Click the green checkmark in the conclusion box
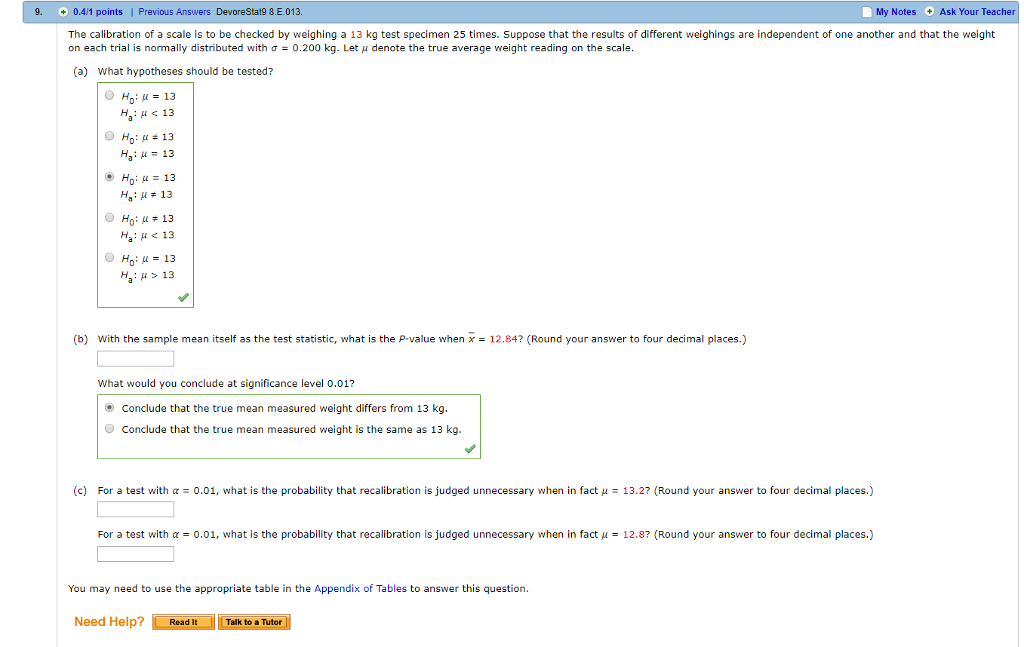Image resolution: width=1024 pixels, height=647 pixels. pos(471,448)
